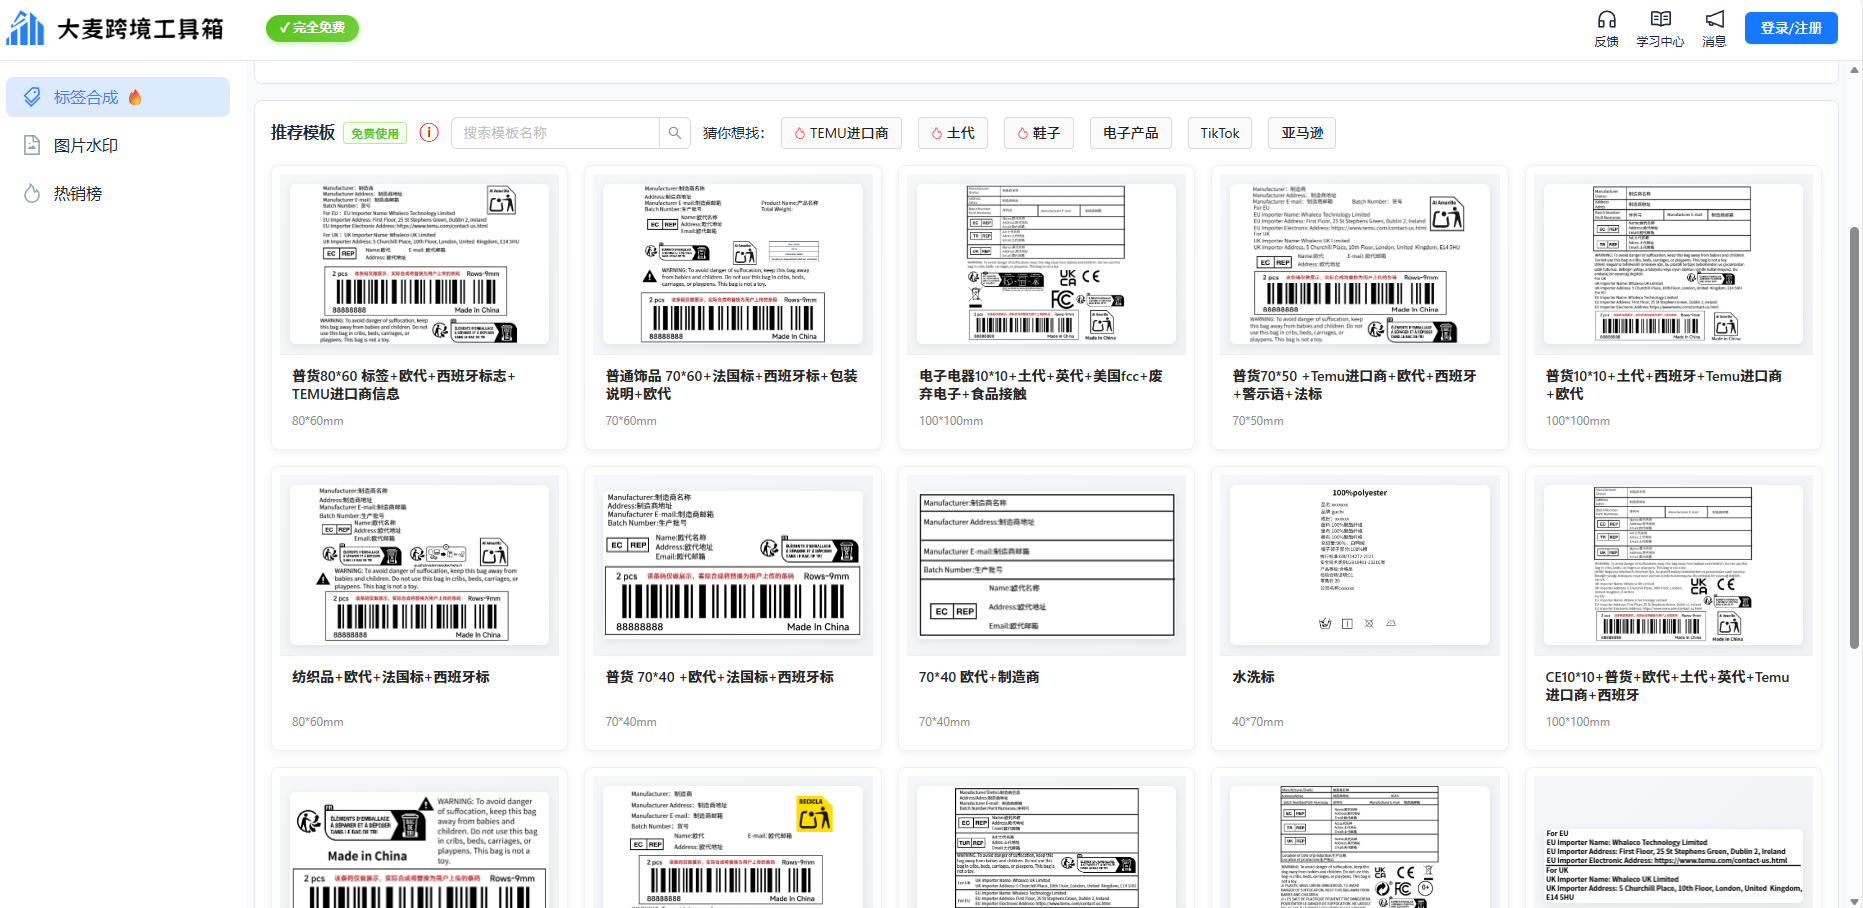The width and height of the screenshot is (1863, 908).
Task: Open the 普货70*50 +Temu进口商 template thumbnail
Action: (x=1360, y=265)
